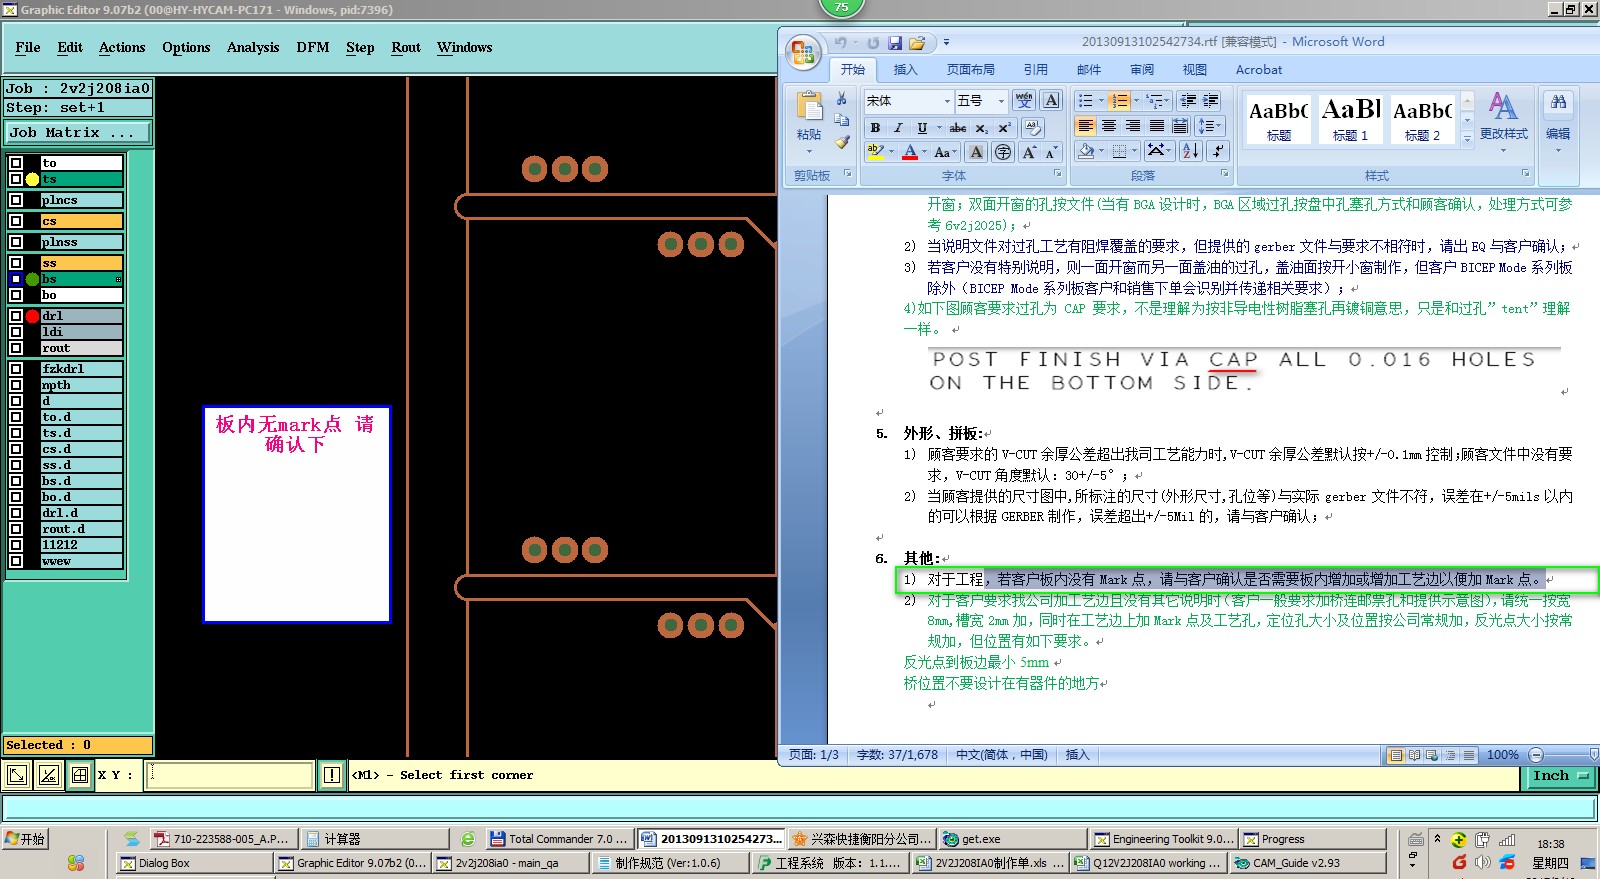Click the Show paragraph marks icon
Screen dimensions: 1600x879
pyautogui.click(x=1217, y=151)
